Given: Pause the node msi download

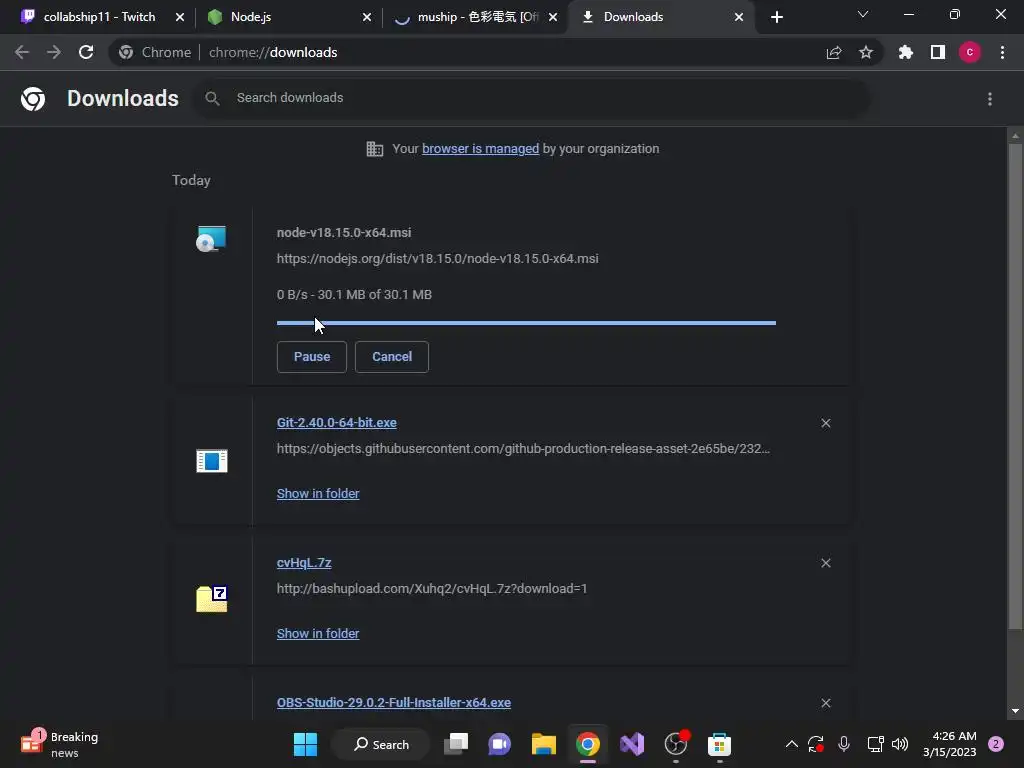Looking at the screenshot, I should [x=312, y=357].
